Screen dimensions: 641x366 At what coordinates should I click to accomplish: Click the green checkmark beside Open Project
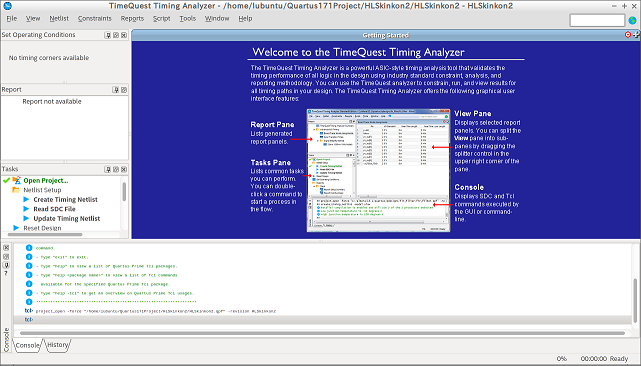click(x=6, y=180)
